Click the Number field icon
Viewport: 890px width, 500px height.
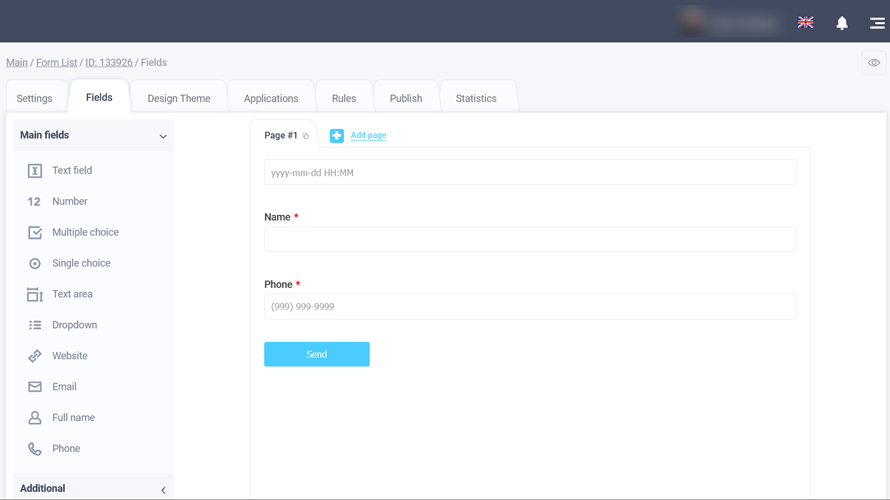(34, 201)
